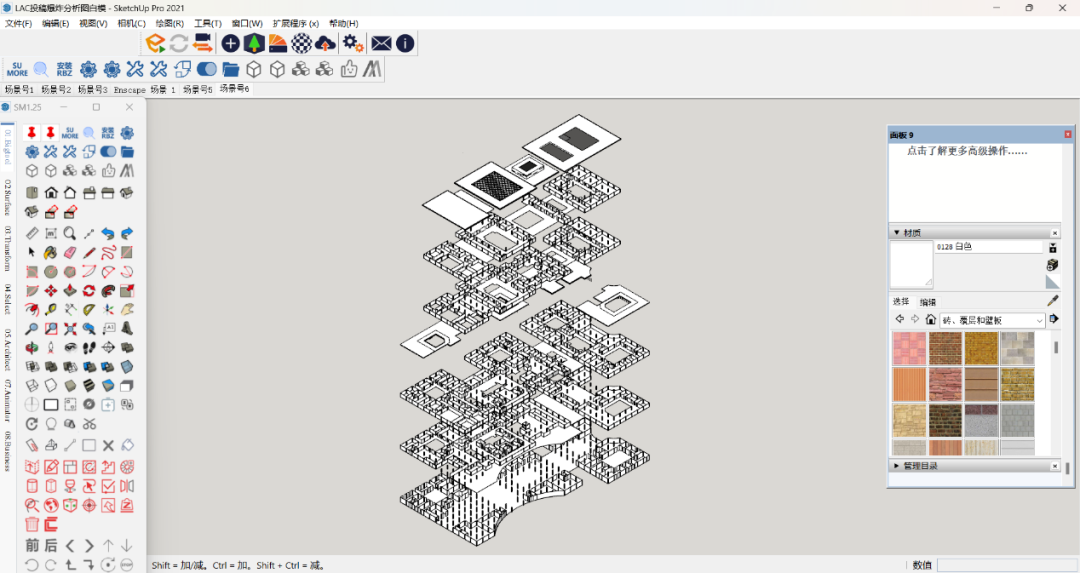Click the scissors icon in SM1.25
The height and width of the screenshot is (573, 1080).
pos(89,424)
